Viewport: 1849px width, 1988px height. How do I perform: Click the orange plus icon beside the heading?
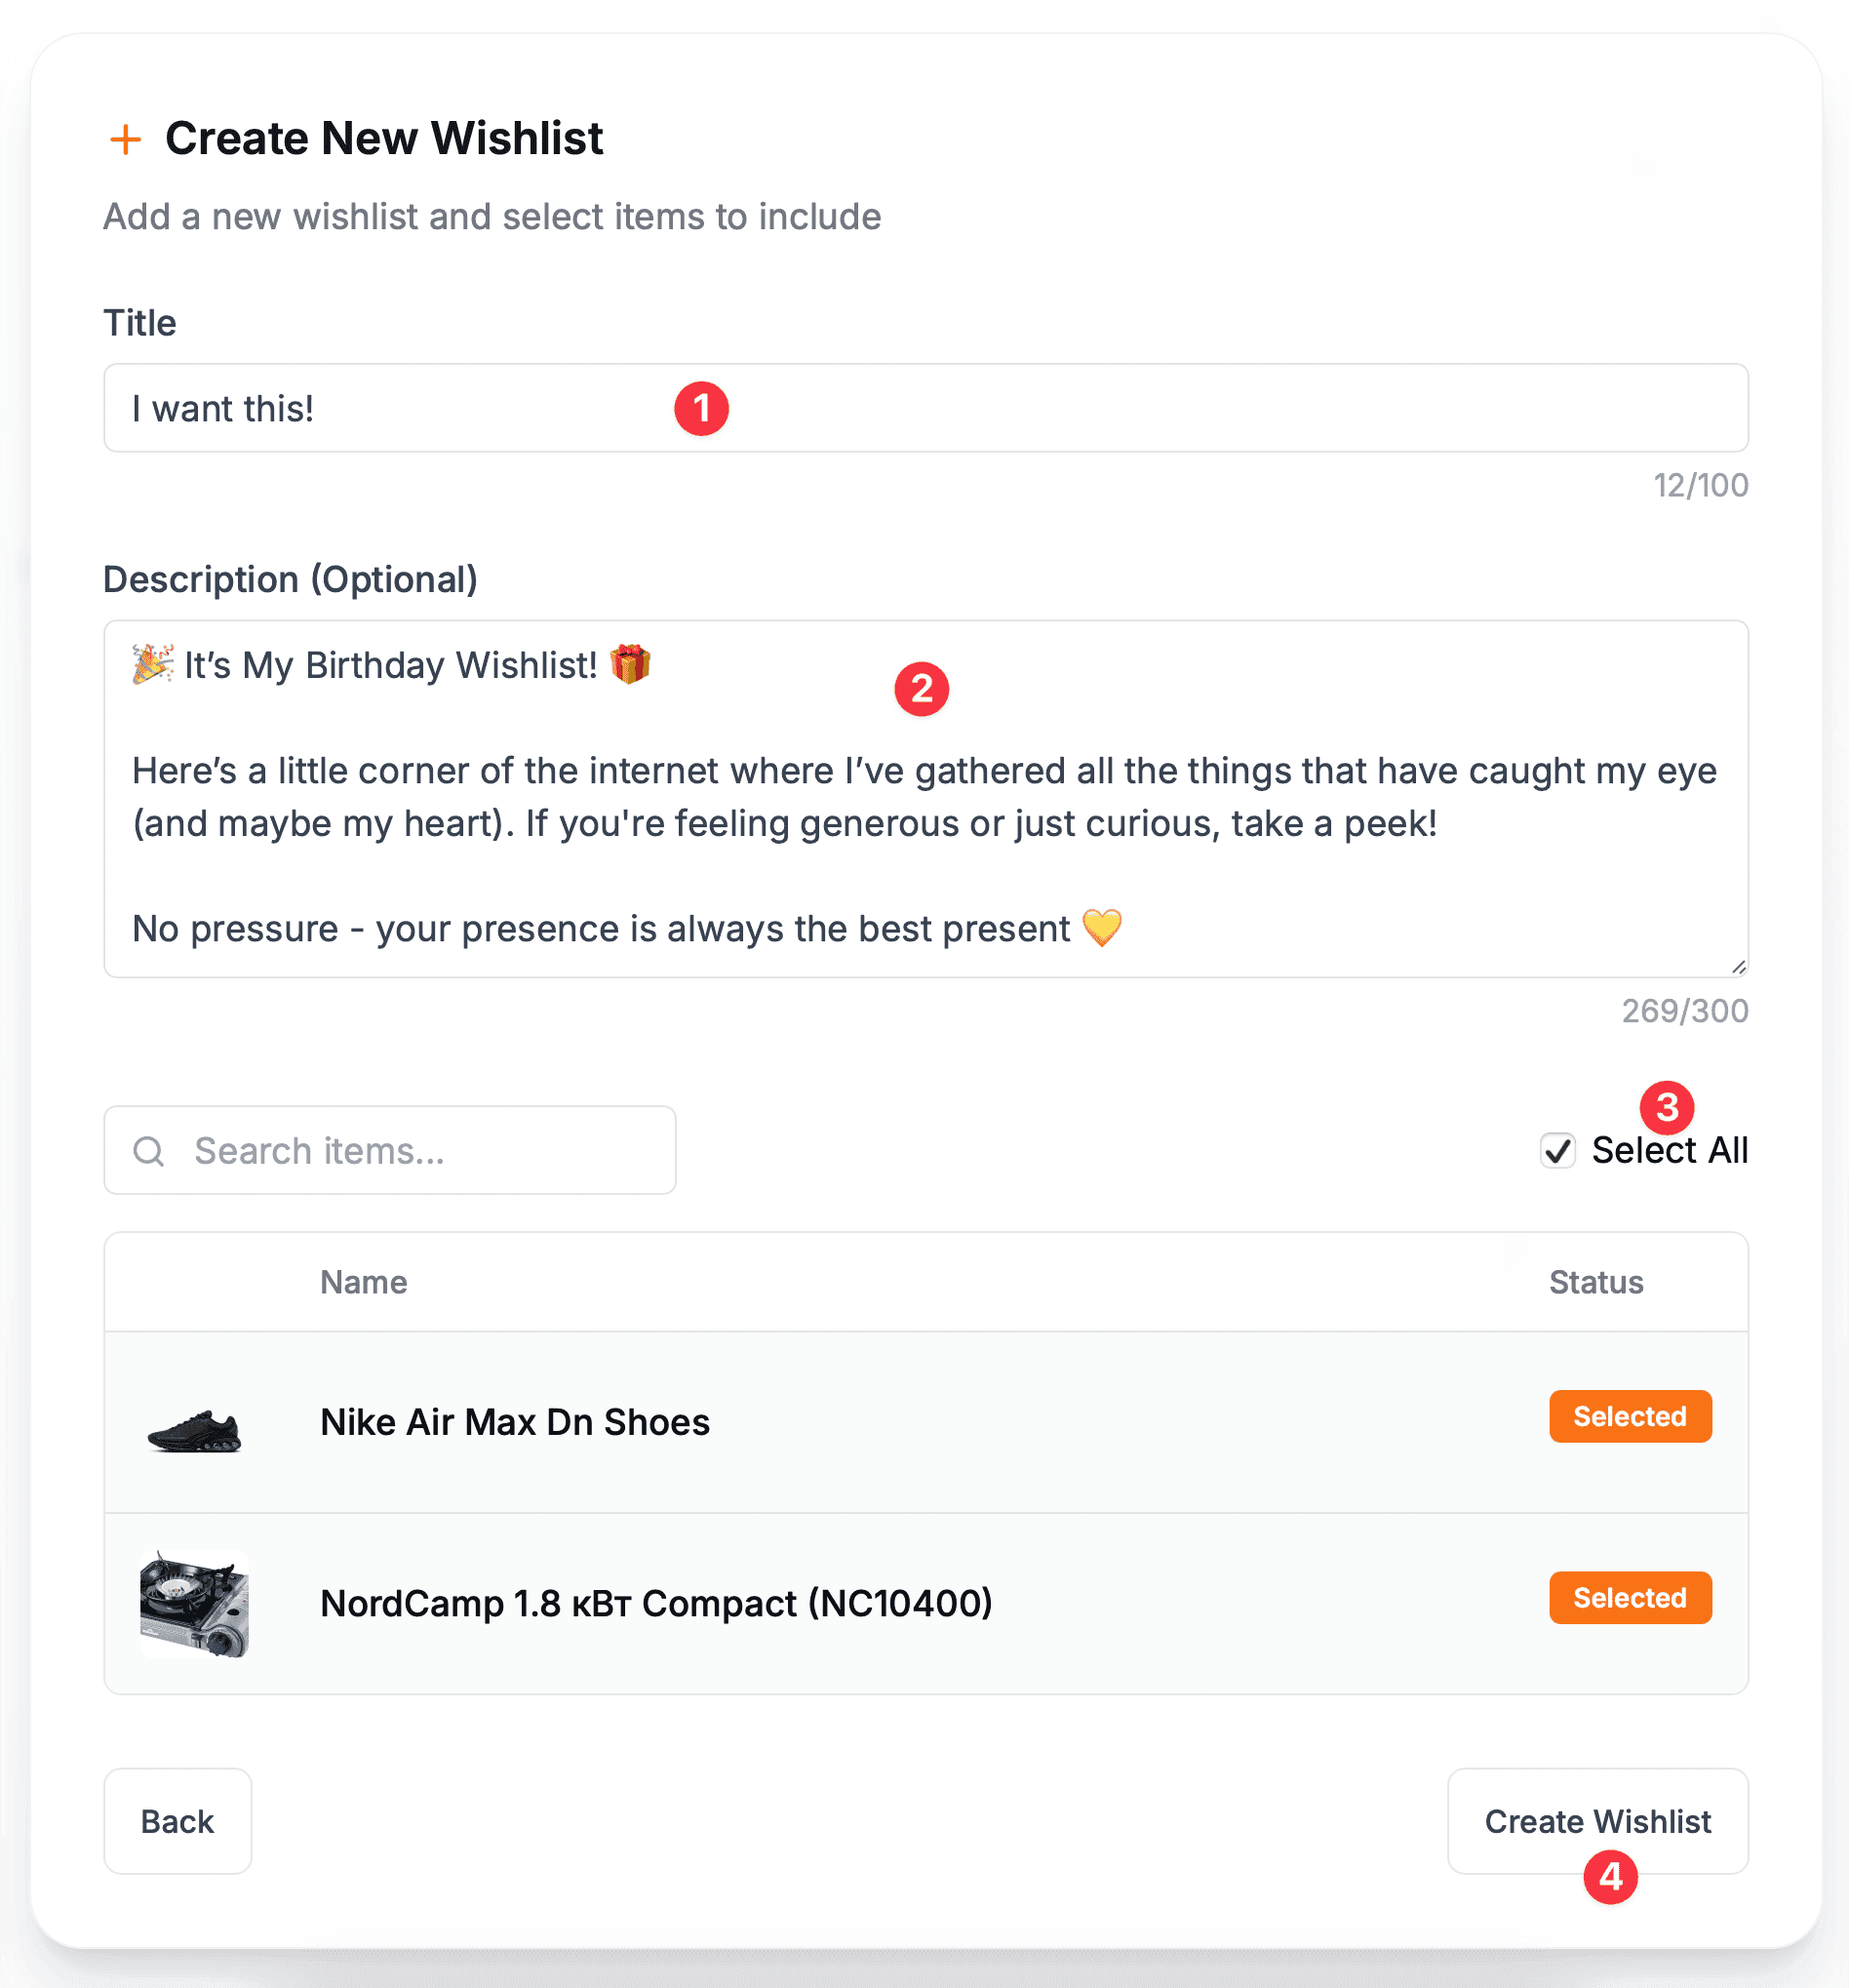(125, 139)
